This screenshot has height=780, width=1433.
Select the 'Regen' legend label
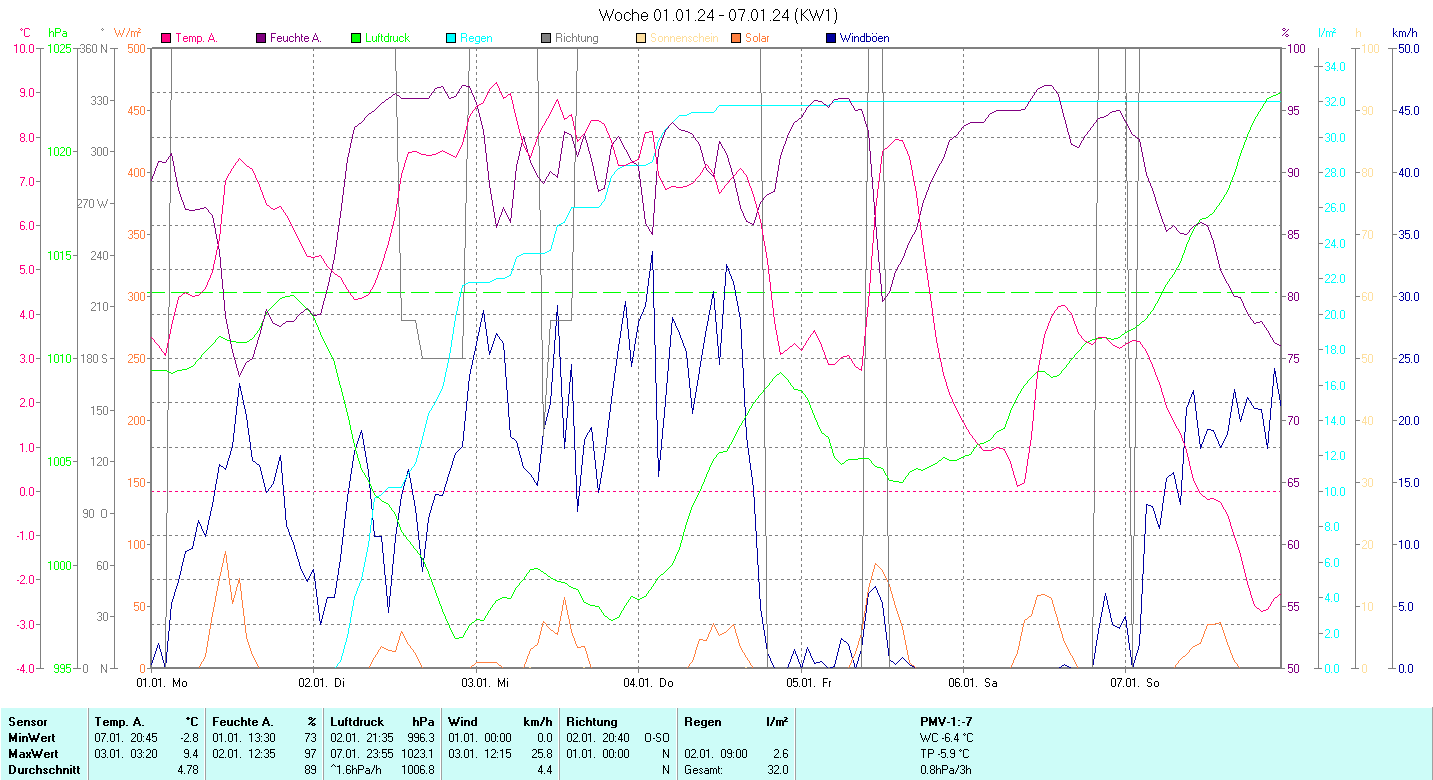click(476, 38)
